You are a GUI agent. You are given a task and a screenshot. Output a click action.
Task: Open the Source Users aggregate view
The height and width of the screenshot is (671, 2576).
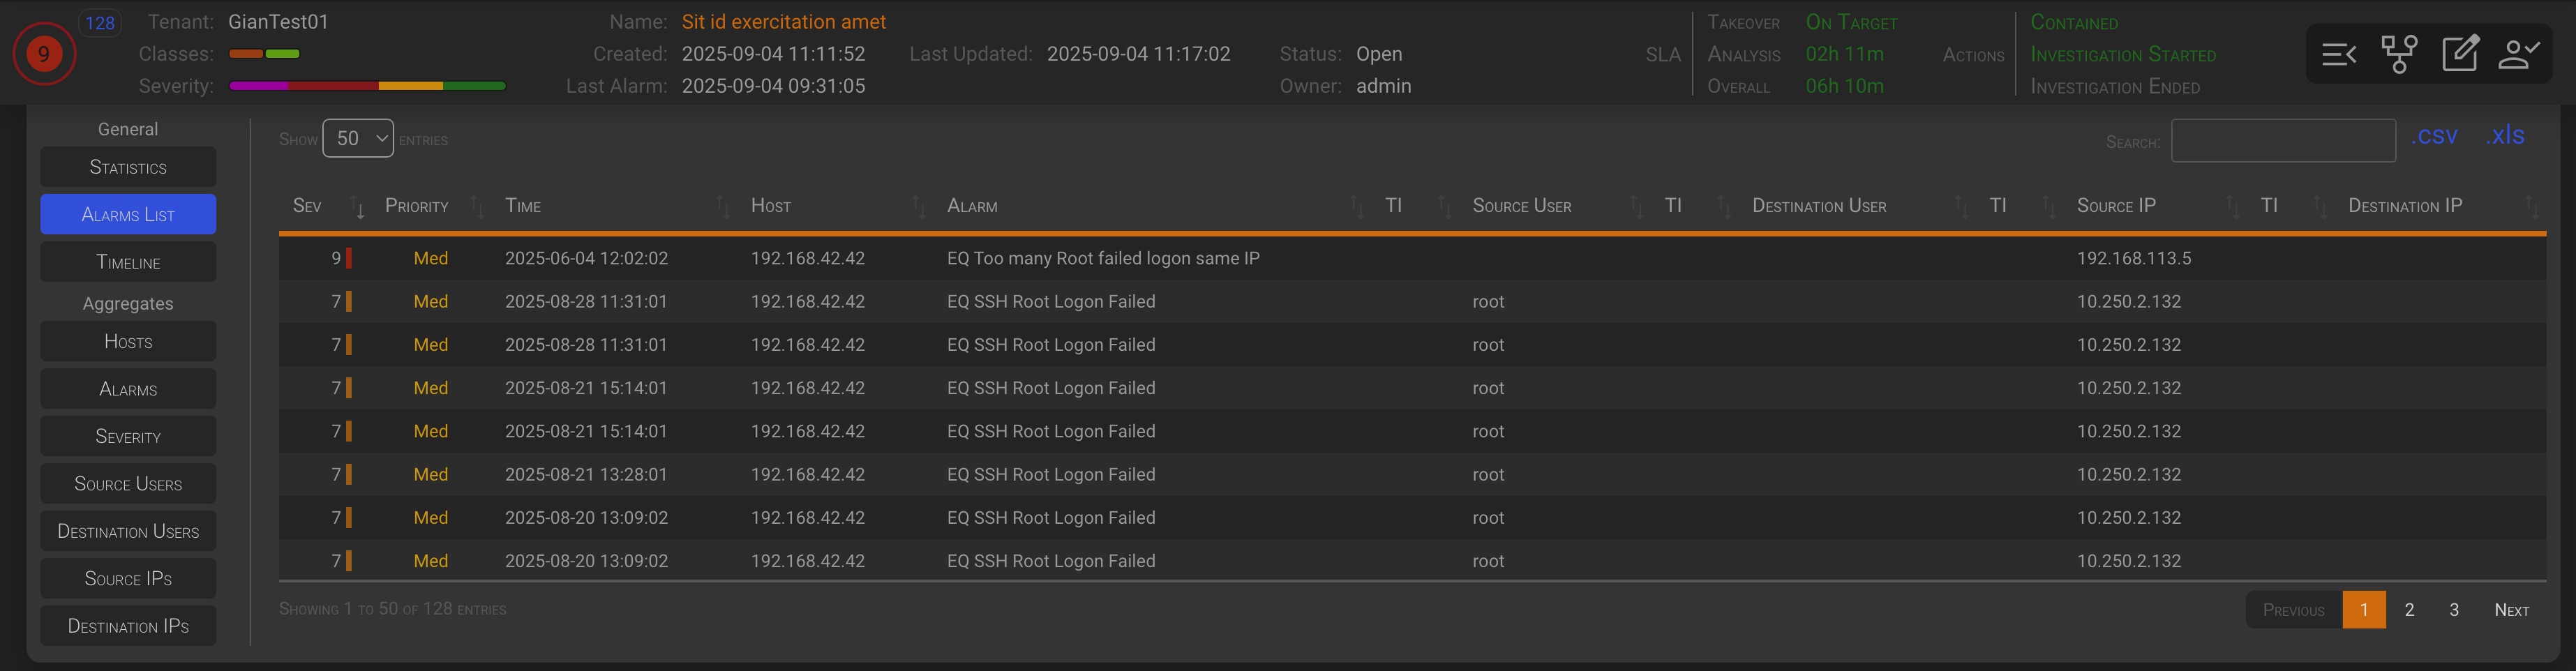click(128, 484)
